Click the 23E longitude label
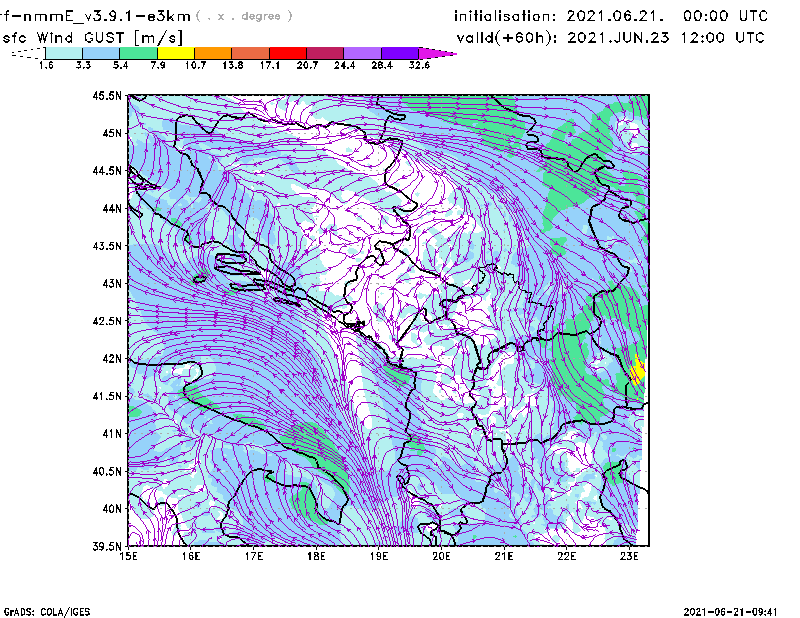 pyautogui.click(x=629, y=556)
